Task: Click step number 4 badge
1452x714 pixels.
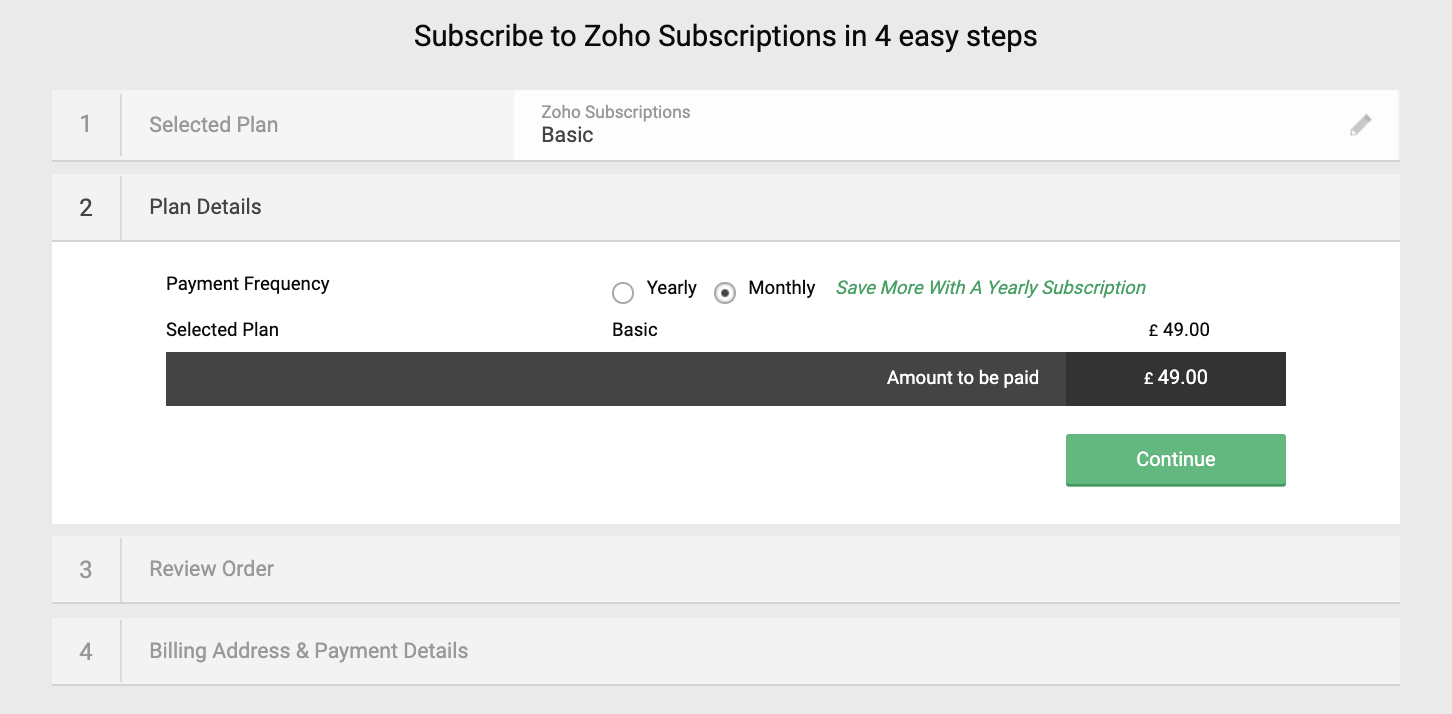Action: [86, 652]
